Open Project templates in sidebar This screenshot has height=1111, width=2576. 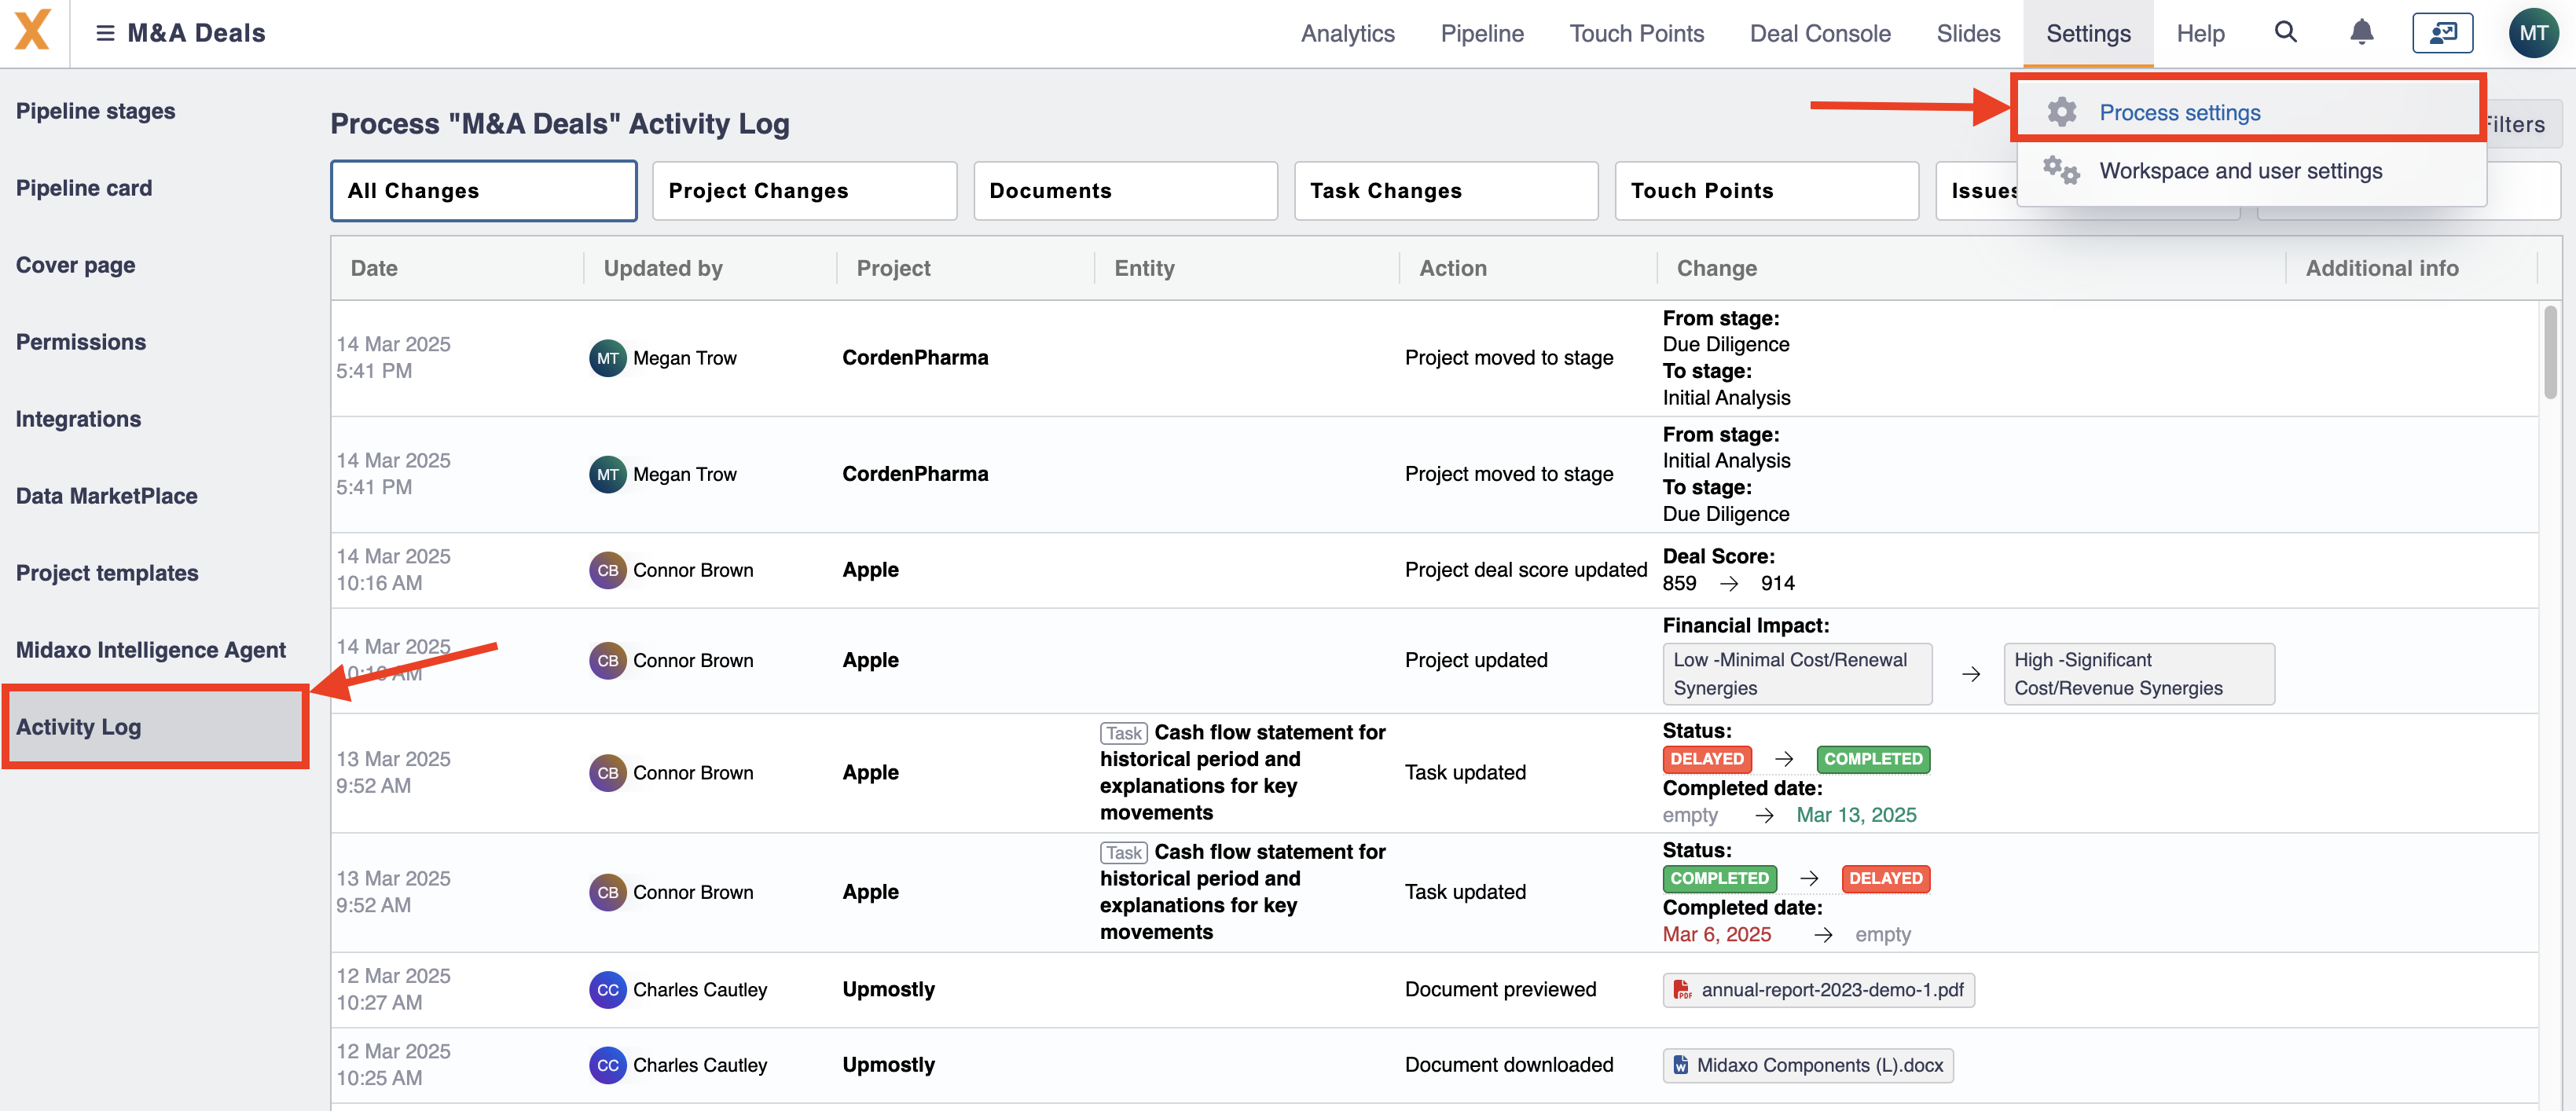tap(107, 573)
